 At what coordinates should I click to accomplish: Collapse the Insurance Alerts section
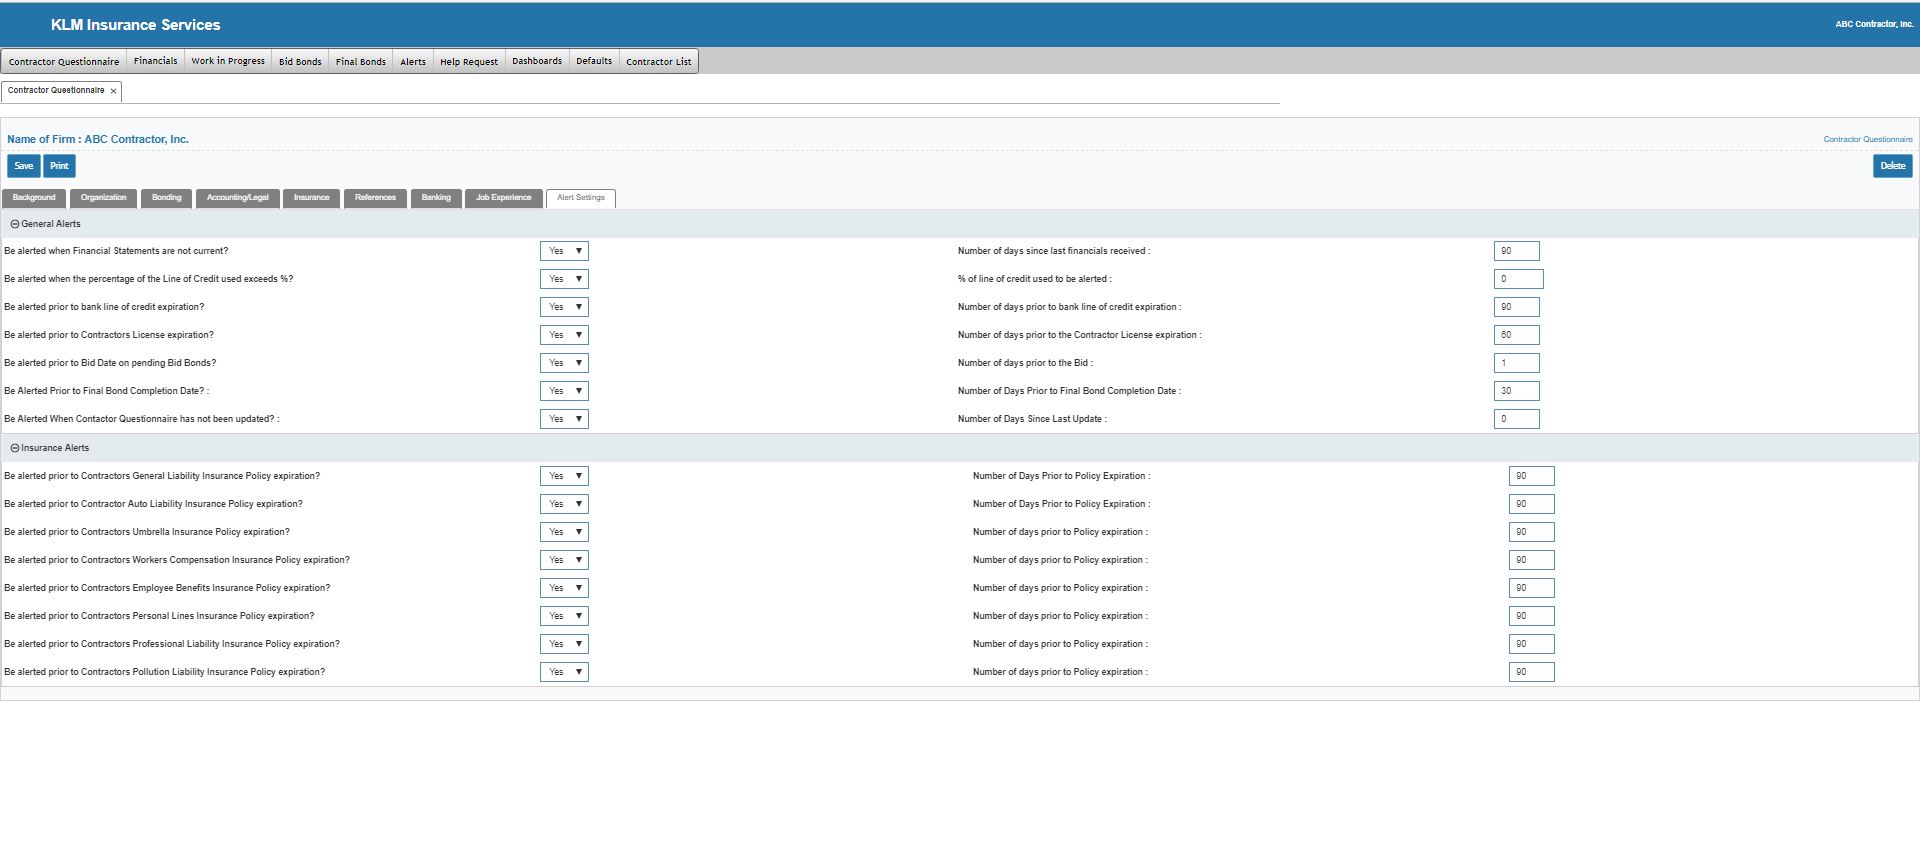(x=15, y=448)
